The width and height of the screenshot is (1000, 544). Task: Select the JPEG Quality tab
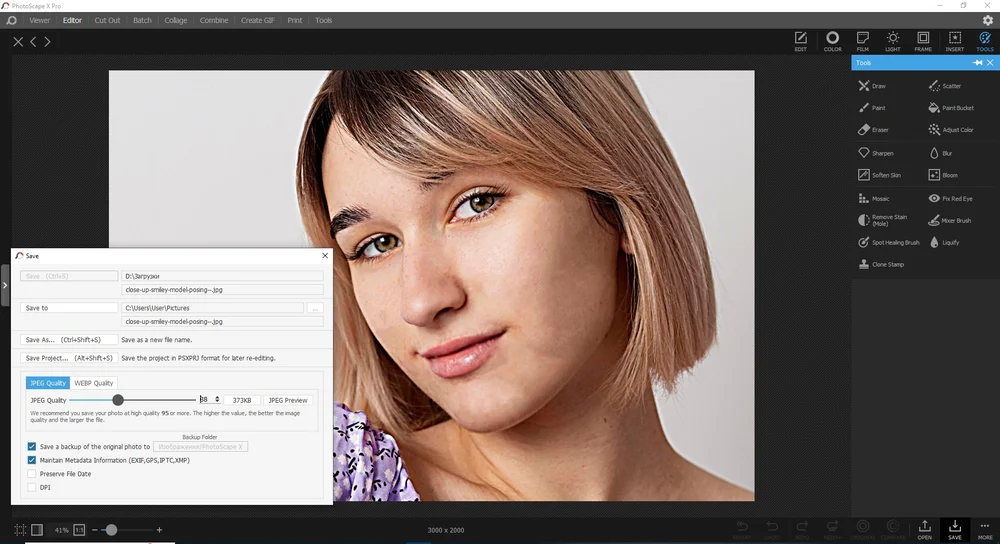(48, 383)
